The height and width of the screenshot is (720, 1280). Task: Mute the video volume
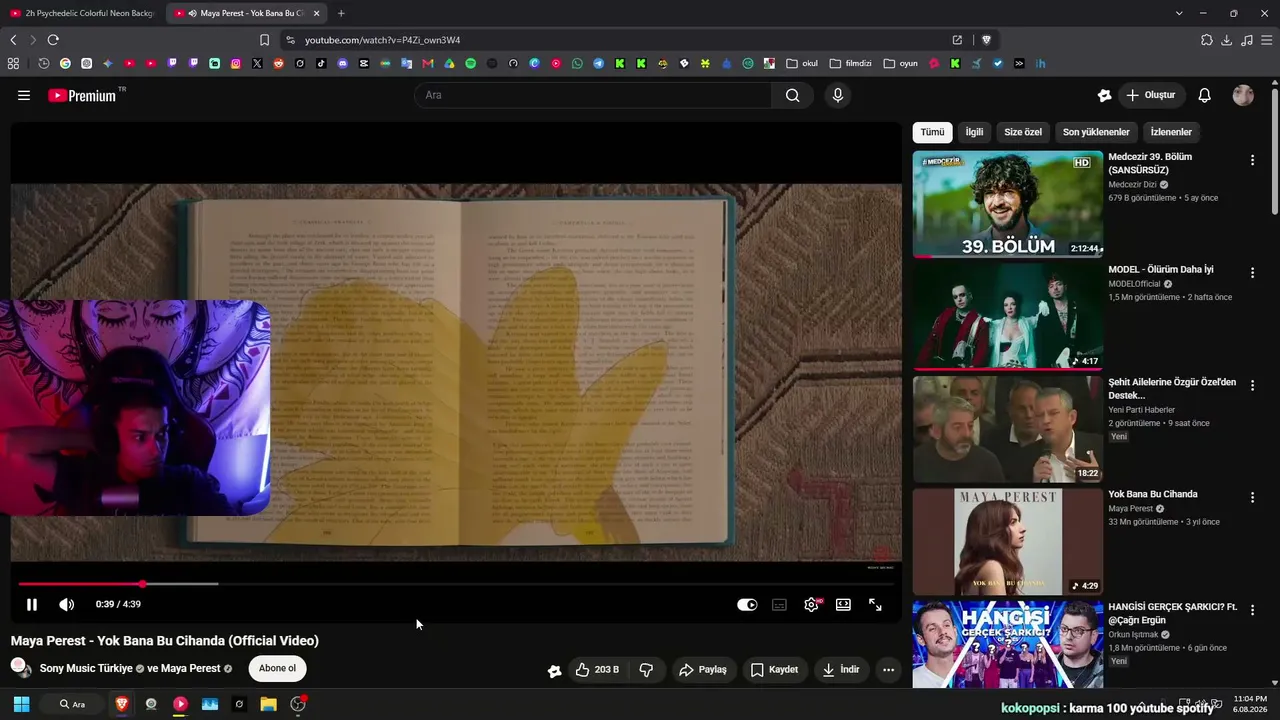coord(66,605)
